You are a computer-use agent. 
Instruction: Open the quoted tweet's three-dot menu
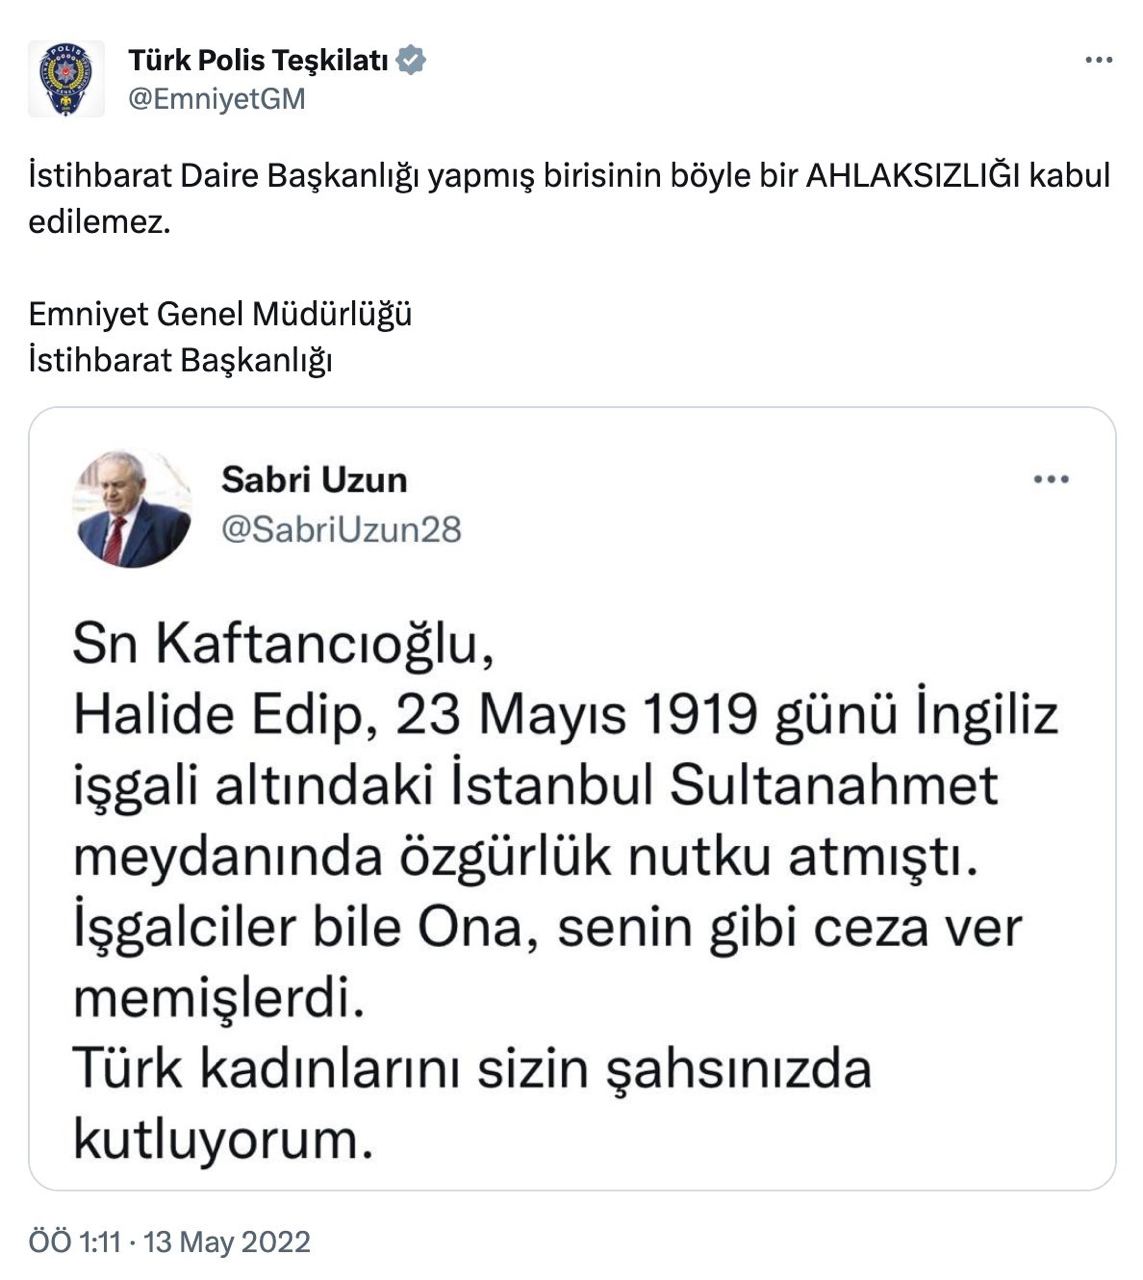coord(1051,480)
